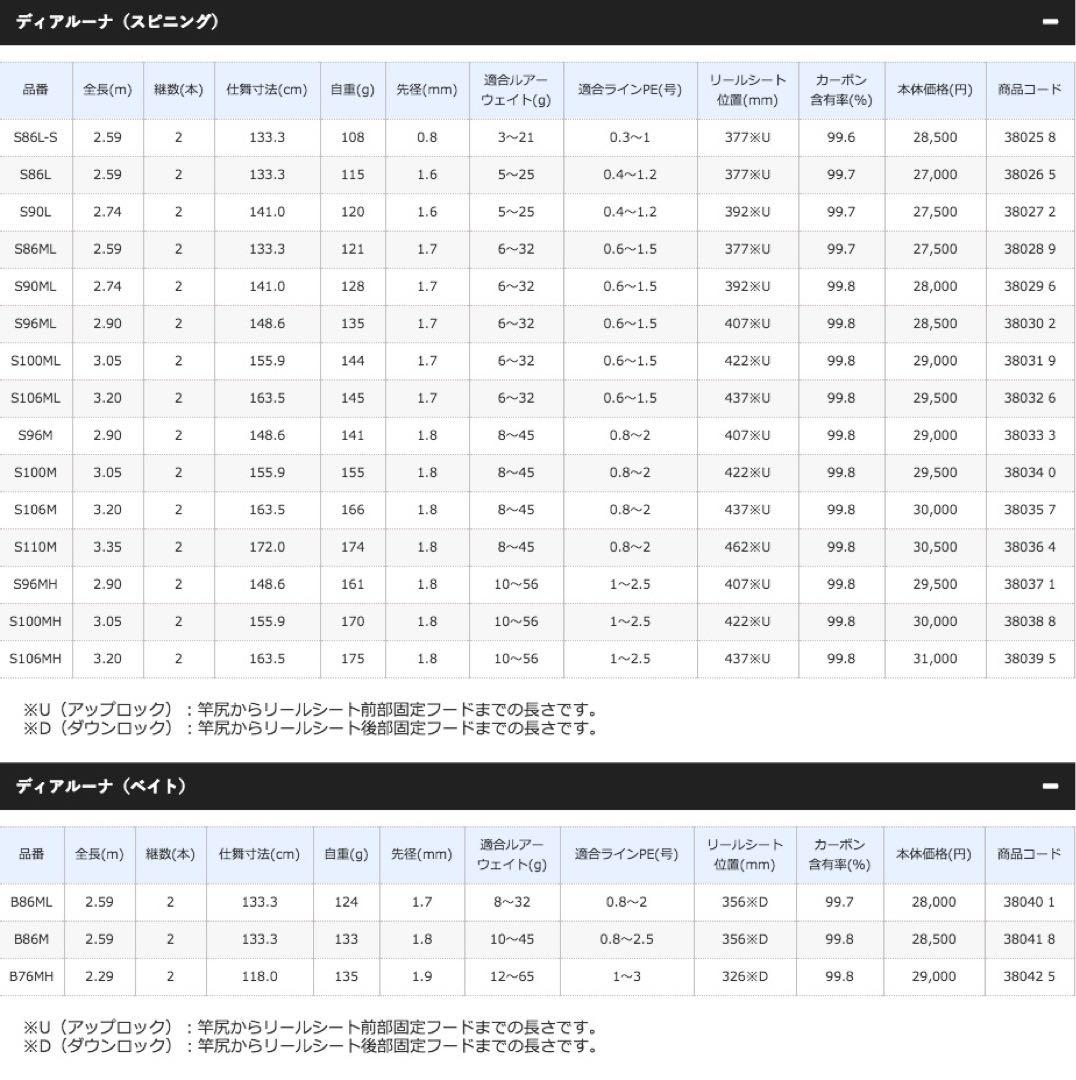Select product code 38042 5

[1029, 976]
